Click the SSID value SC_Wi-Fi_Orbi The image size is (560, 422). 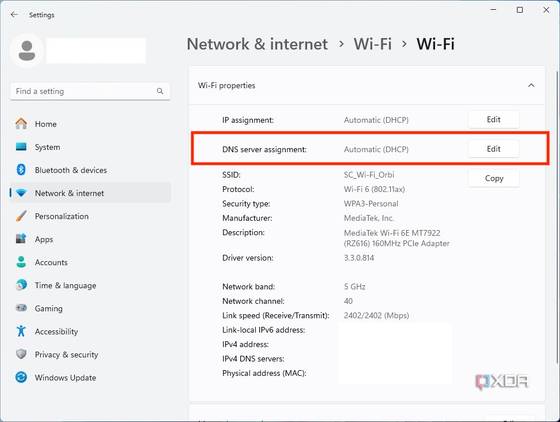[x=369, y=175]
